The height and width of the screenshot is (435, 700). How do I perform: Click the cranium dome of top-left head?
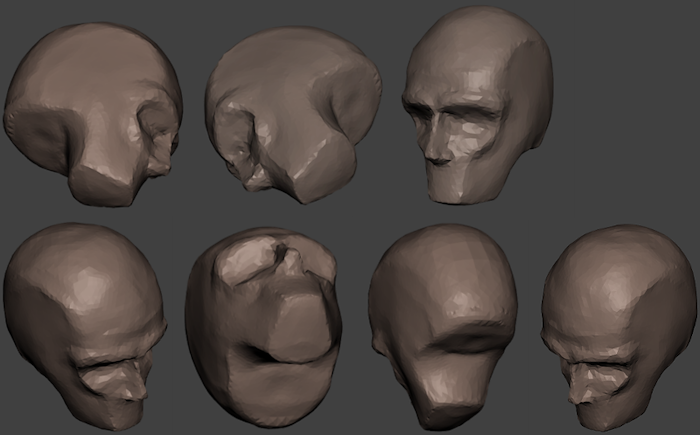click(x=90, y=60)
